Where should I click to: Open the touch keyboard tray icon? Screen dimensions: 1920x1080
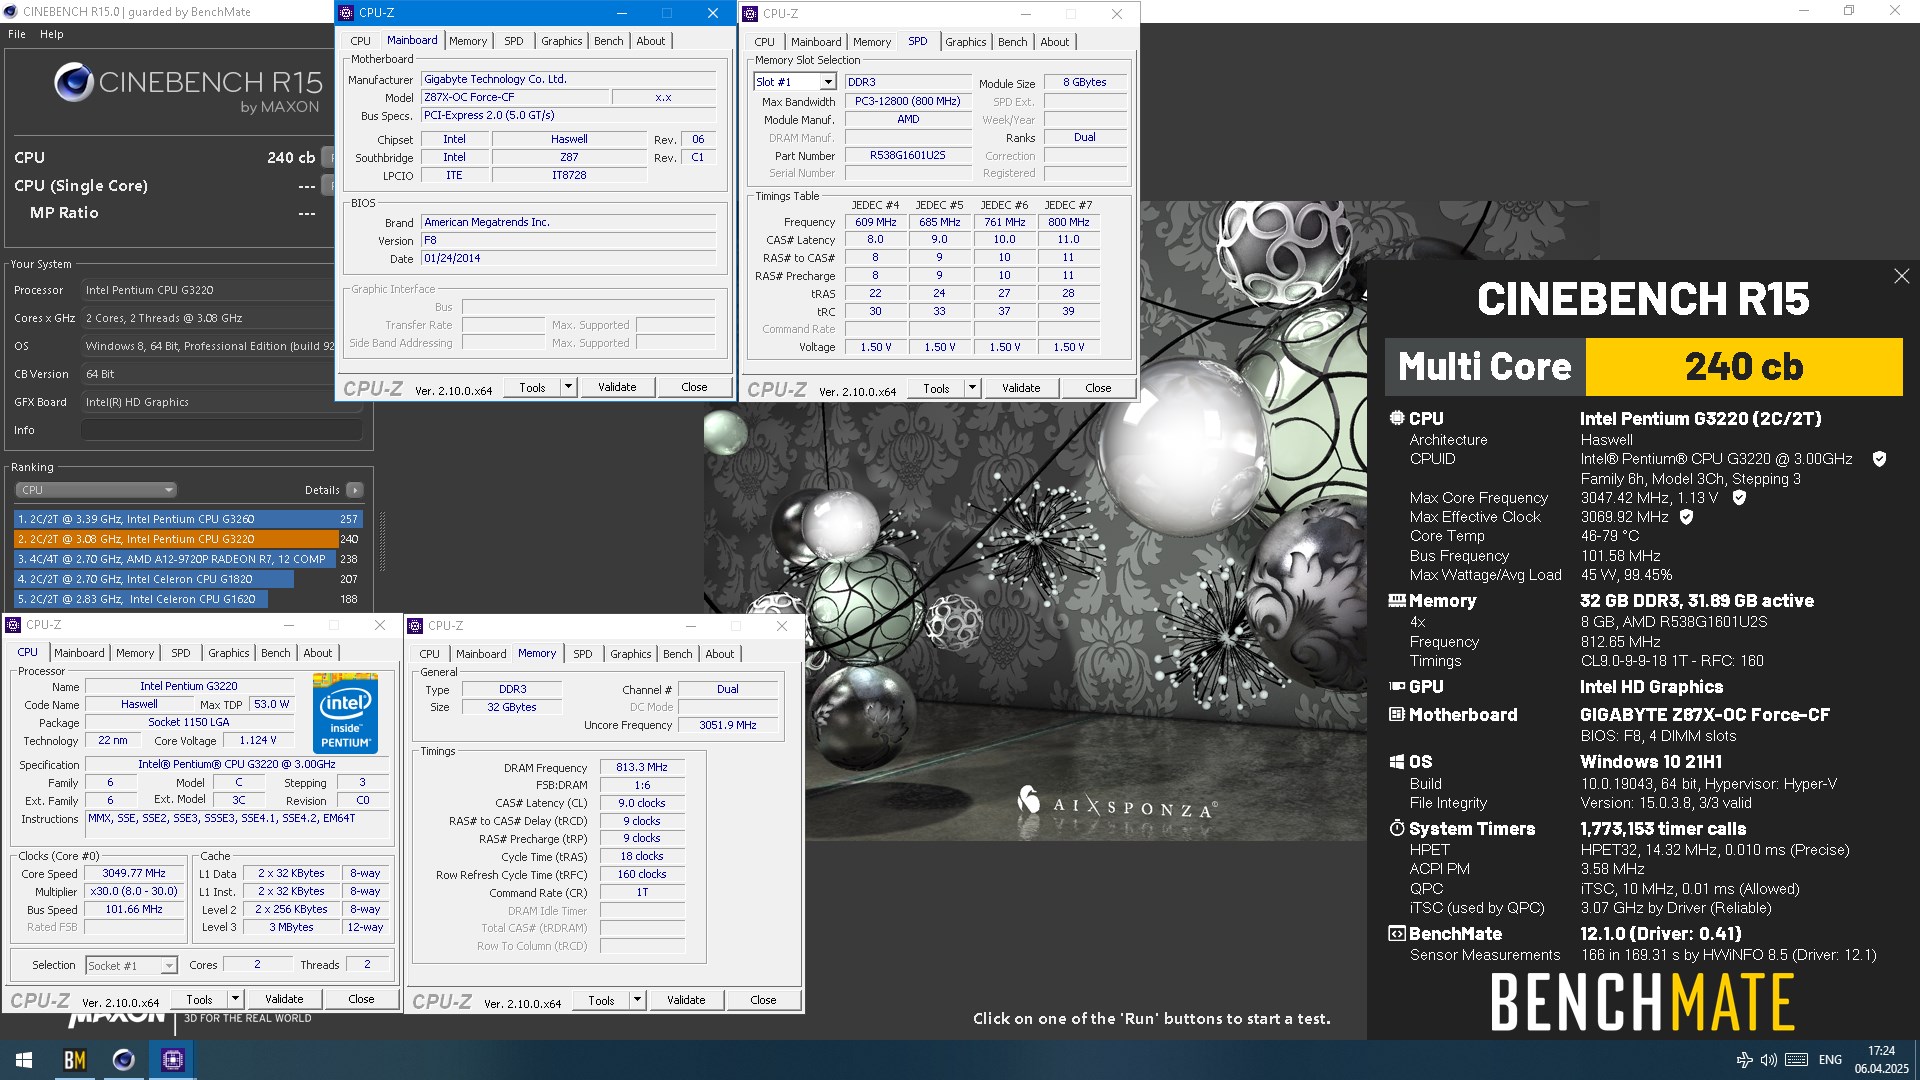click(x=1796, y=1060)
